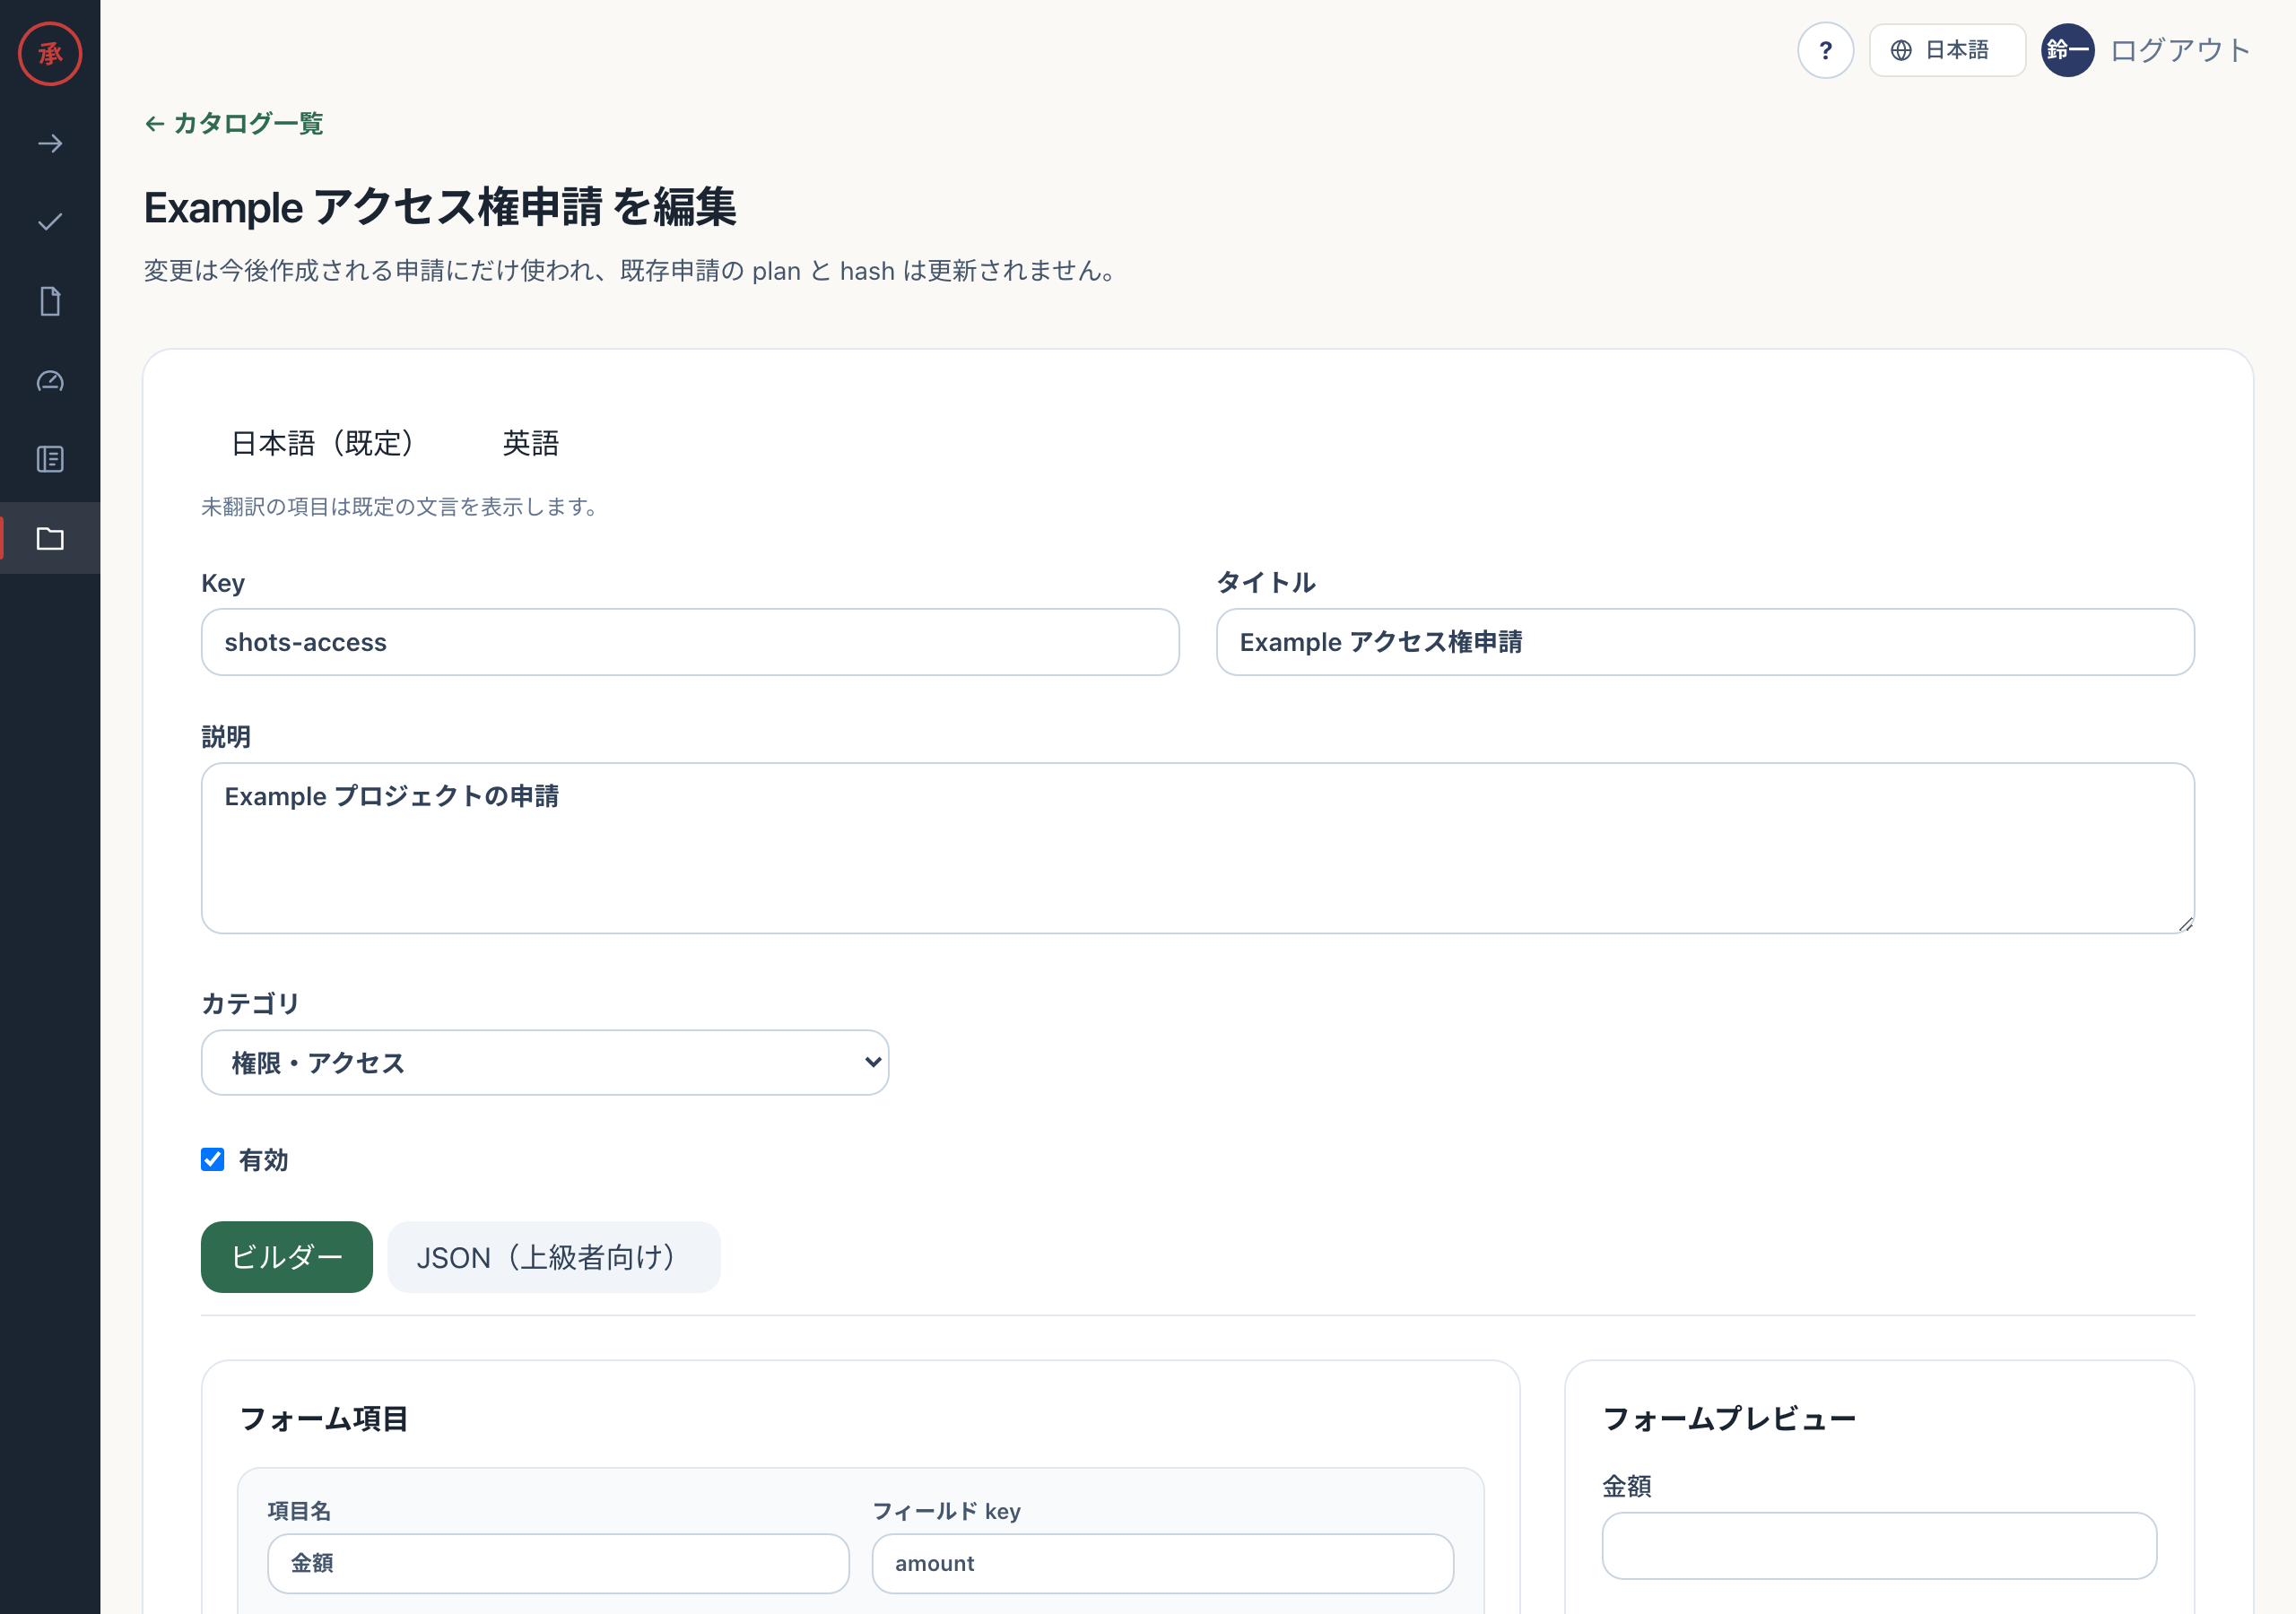This screenshot has width=2296, height=1614.
Task: Click the Key input field
Action: point(690,642)
